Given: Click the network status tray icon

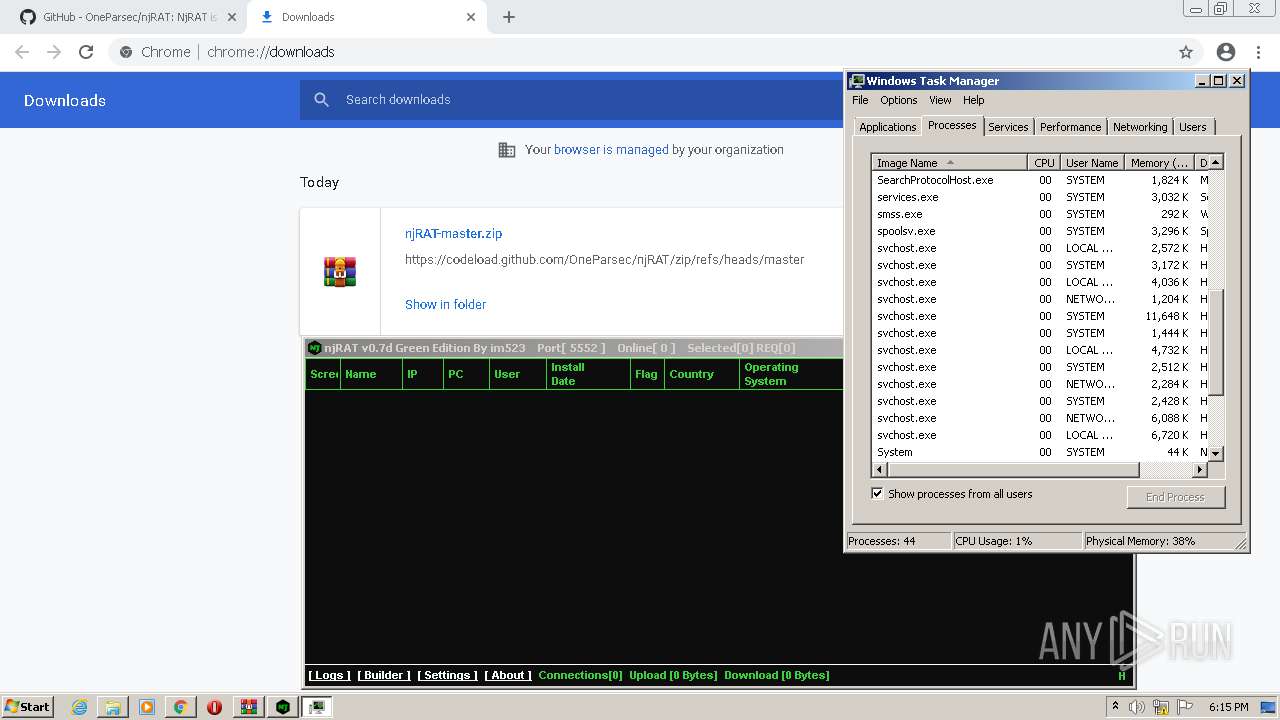Looking at the screenshot, I should click(1161, 707).
